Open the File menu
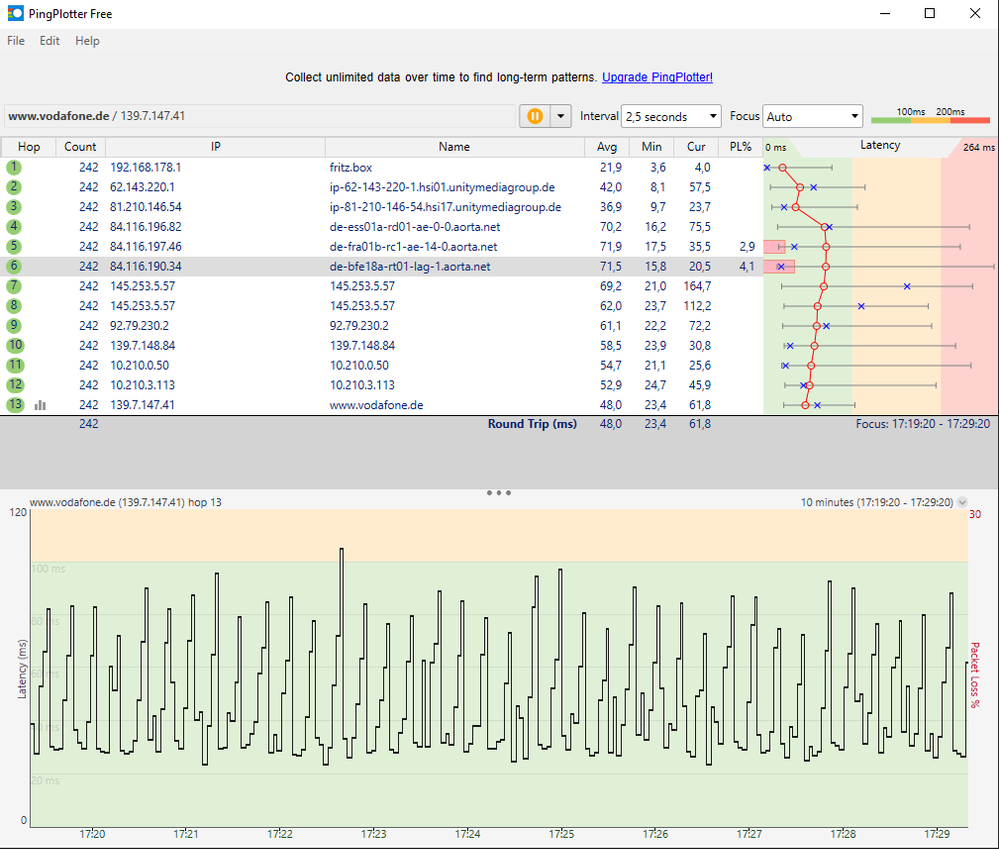 click(x=16, y=41)
